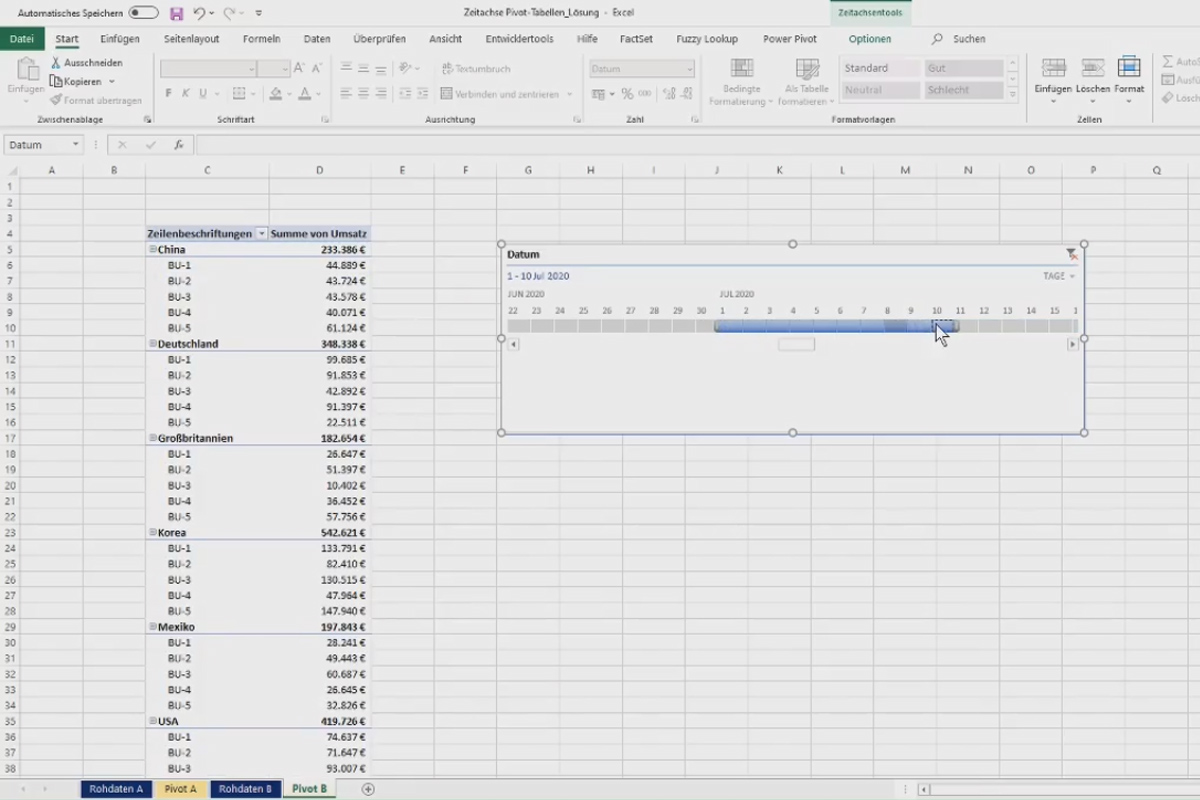1200x800 pixels.
Task: Toggle center text alignment
Action: 363,93
